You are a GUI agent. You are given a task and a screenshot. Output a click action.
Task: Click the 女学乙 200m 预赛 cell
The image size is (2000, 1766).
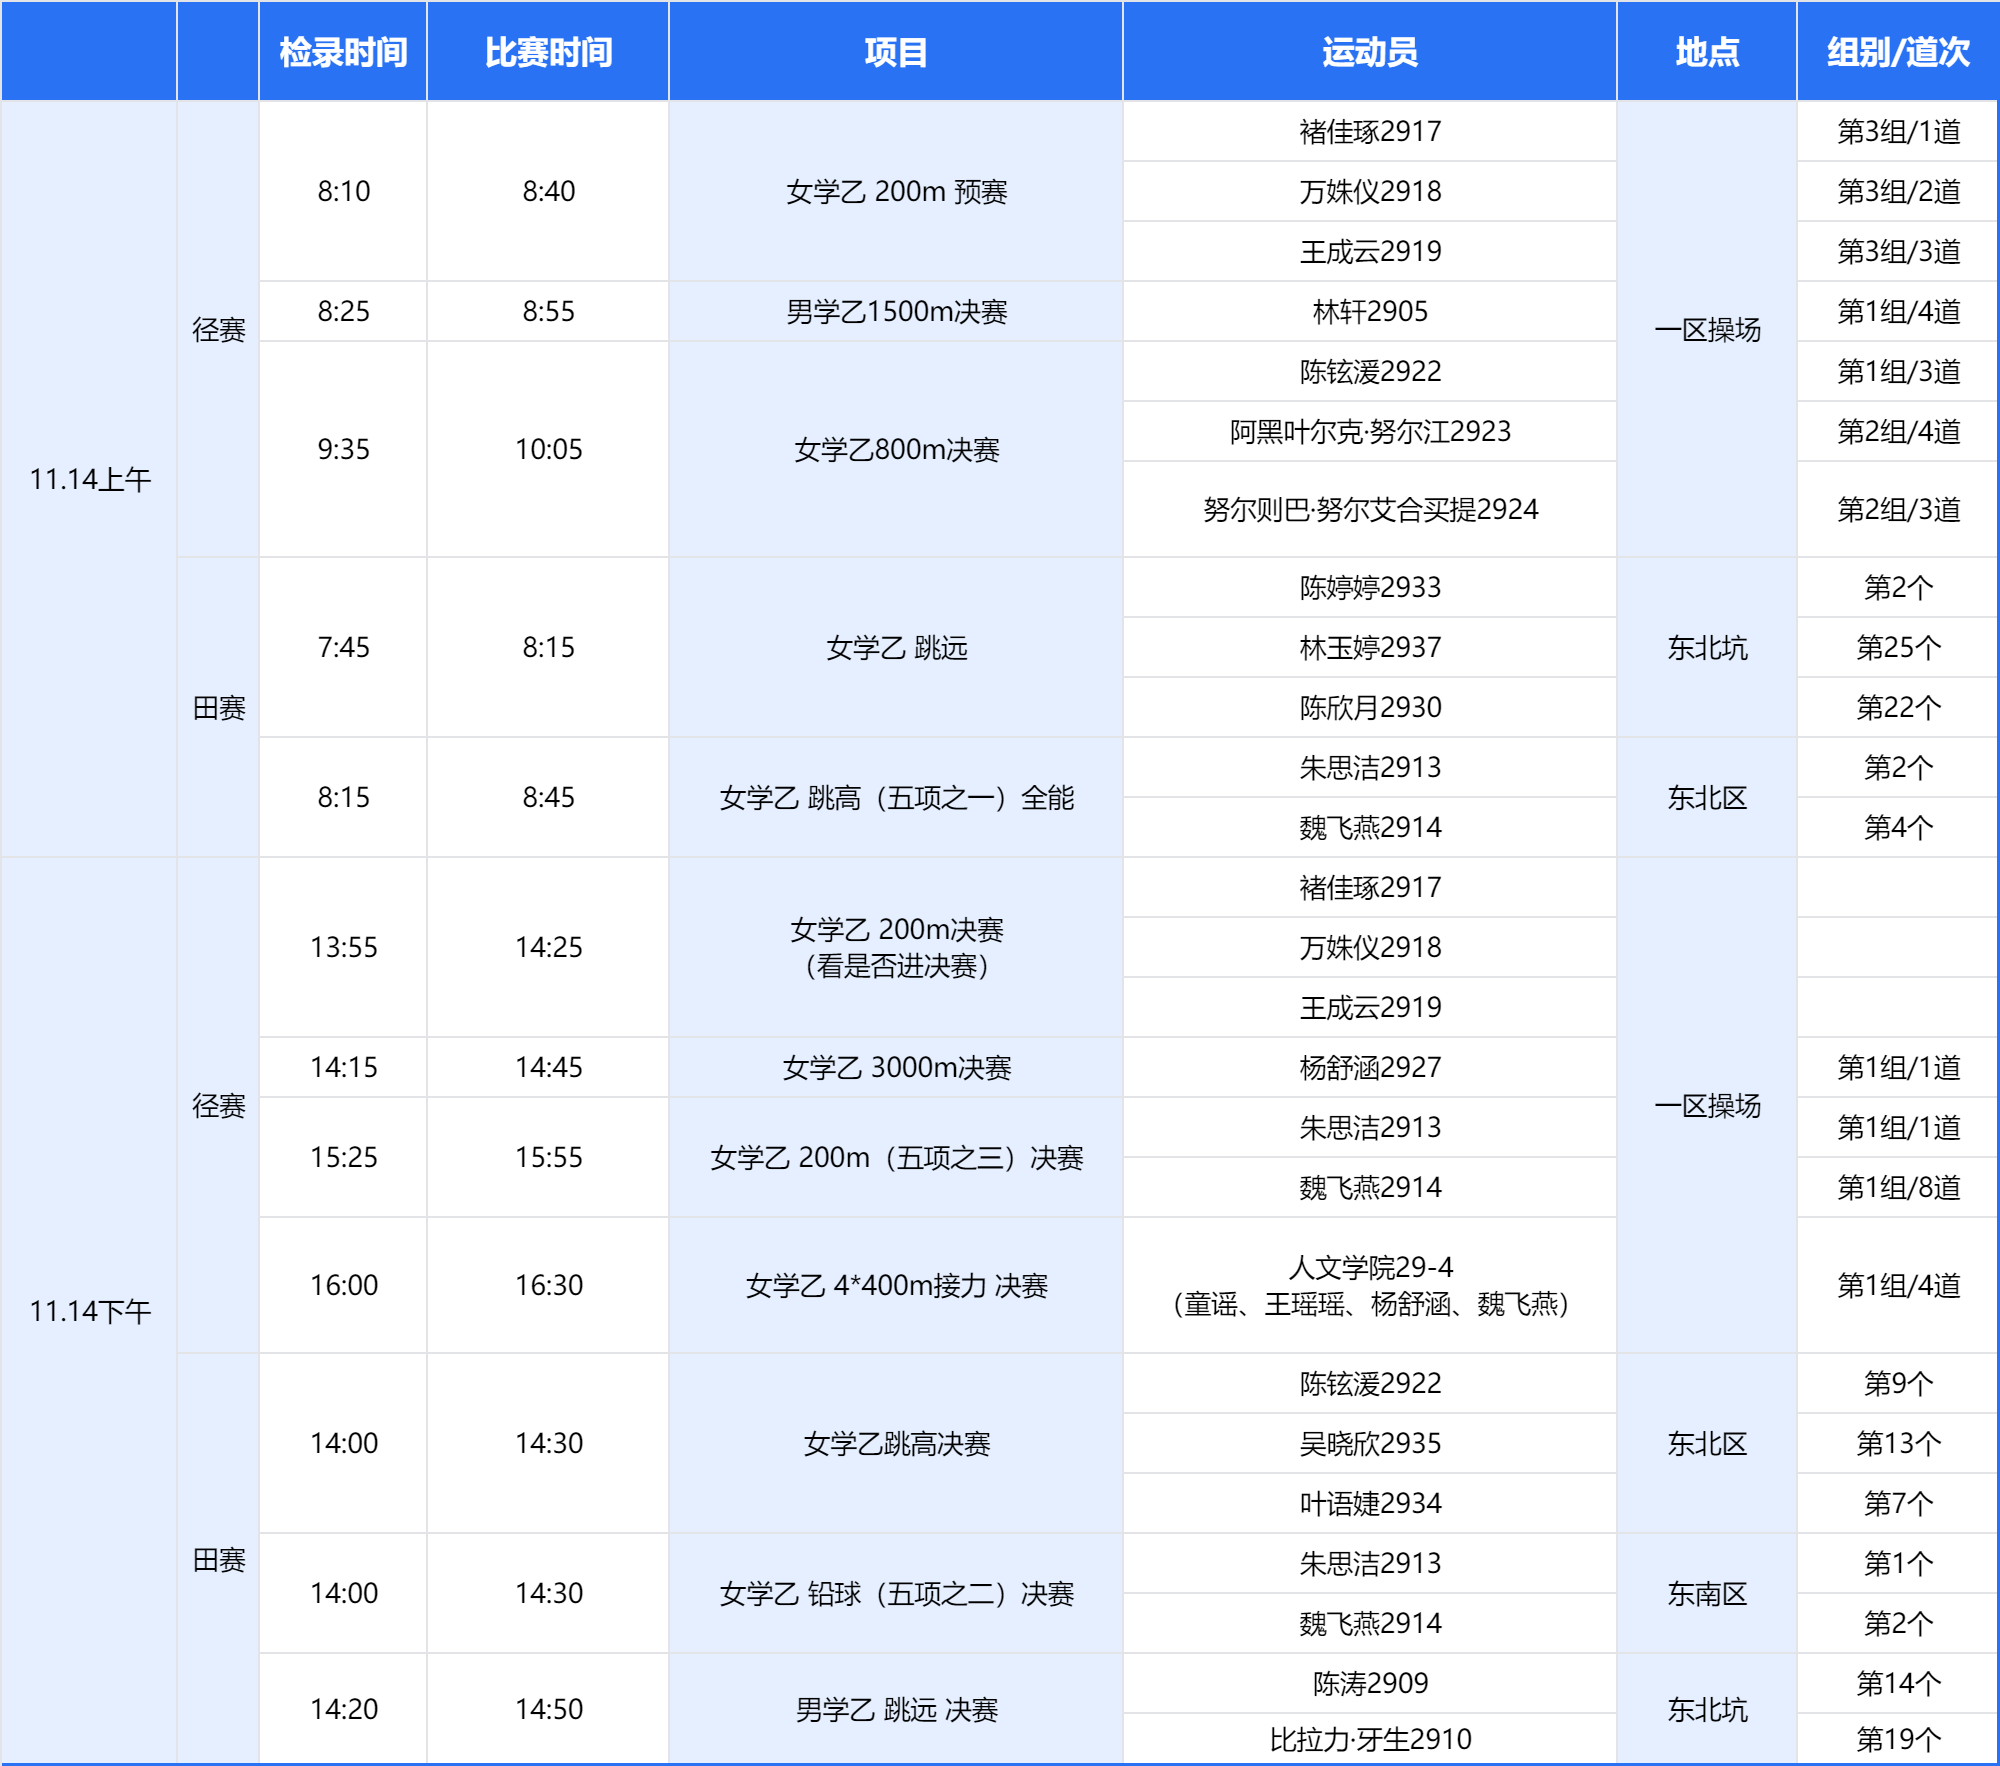pyautogui.click(x=895, y=191)
